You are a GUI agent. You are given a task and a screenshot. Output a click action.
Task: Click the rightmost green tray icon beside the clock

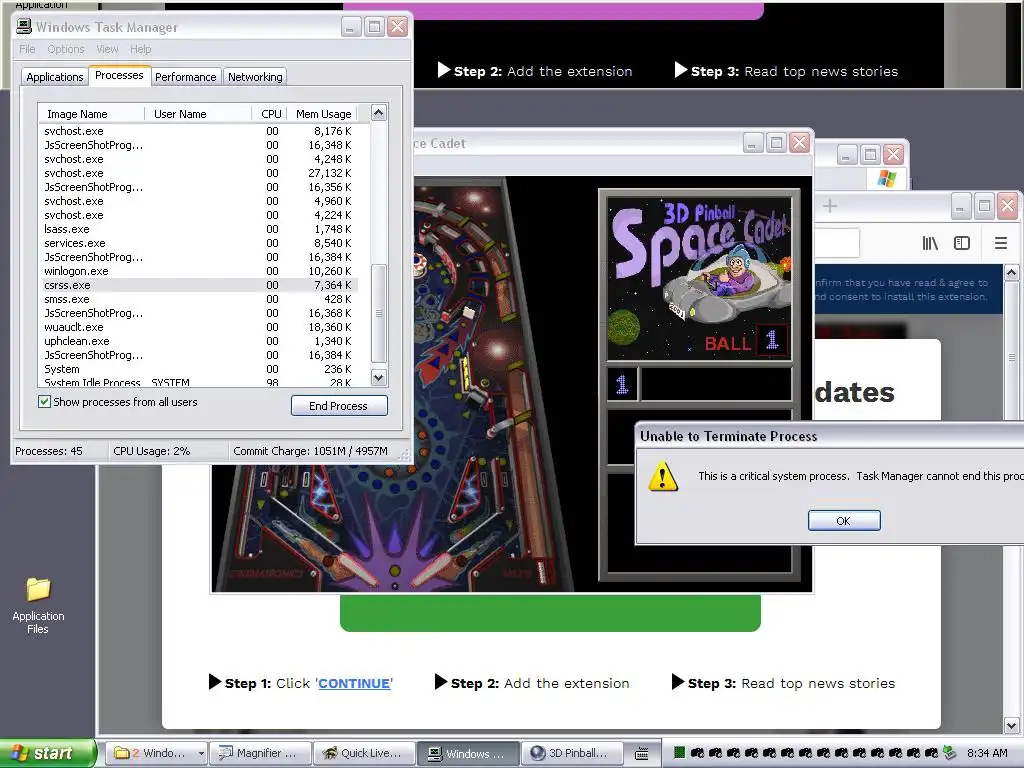[950, 753]
